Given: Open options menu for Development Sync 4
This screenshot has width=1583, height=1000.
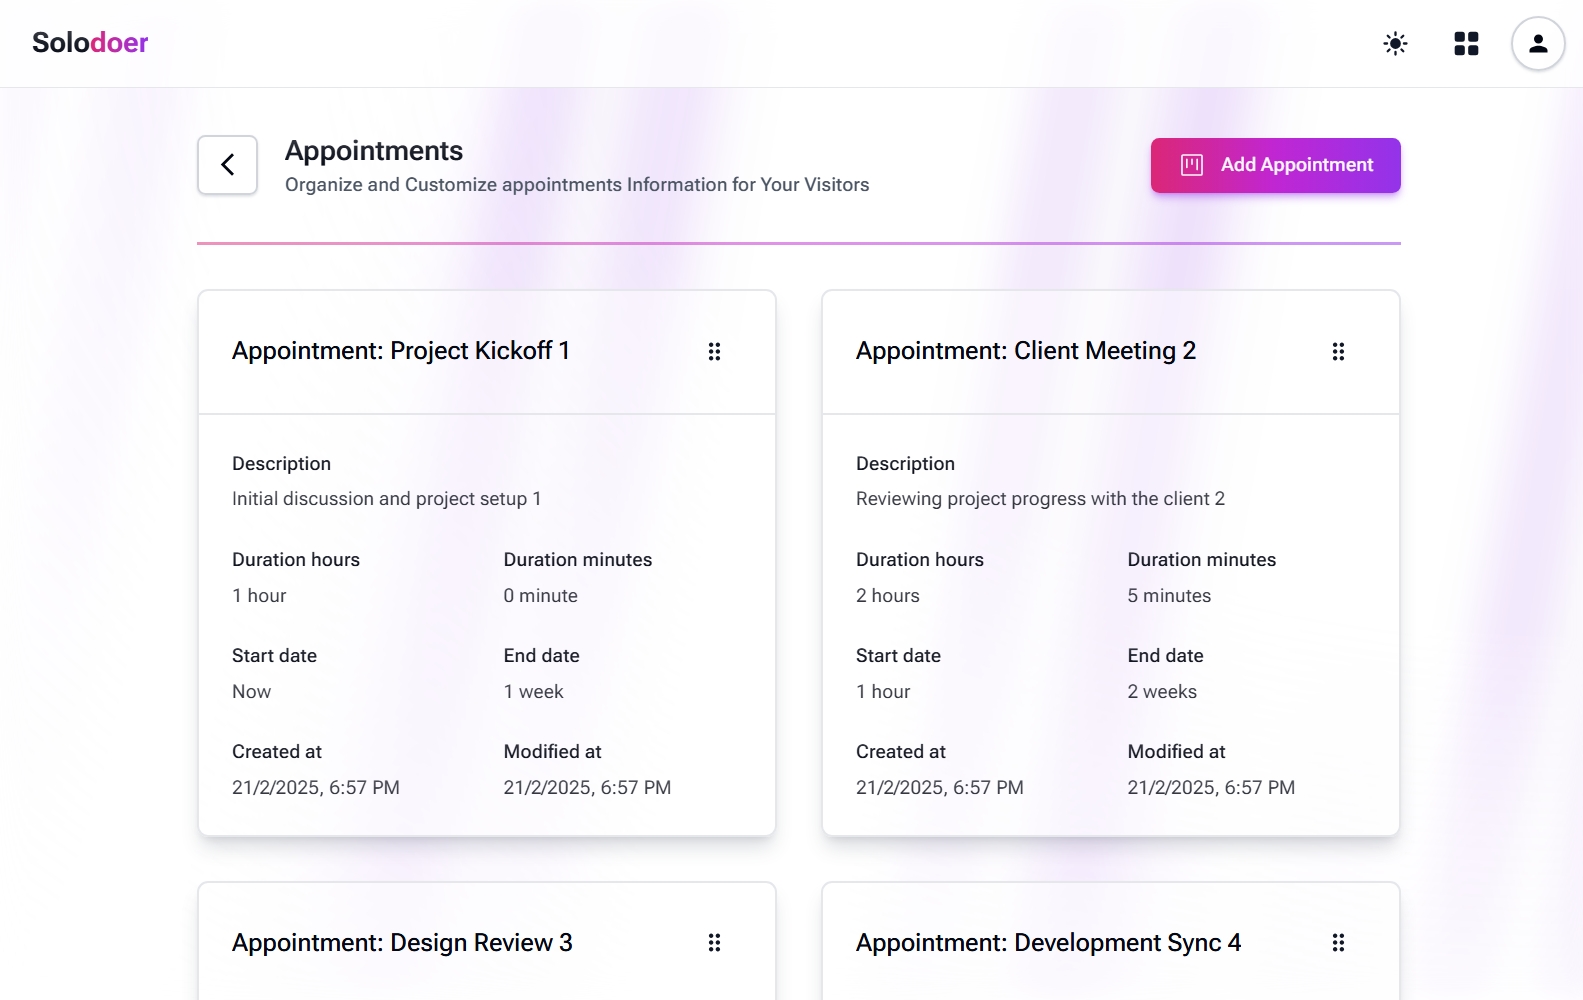Looking at the screenshot, I should tap(1338, 942).
